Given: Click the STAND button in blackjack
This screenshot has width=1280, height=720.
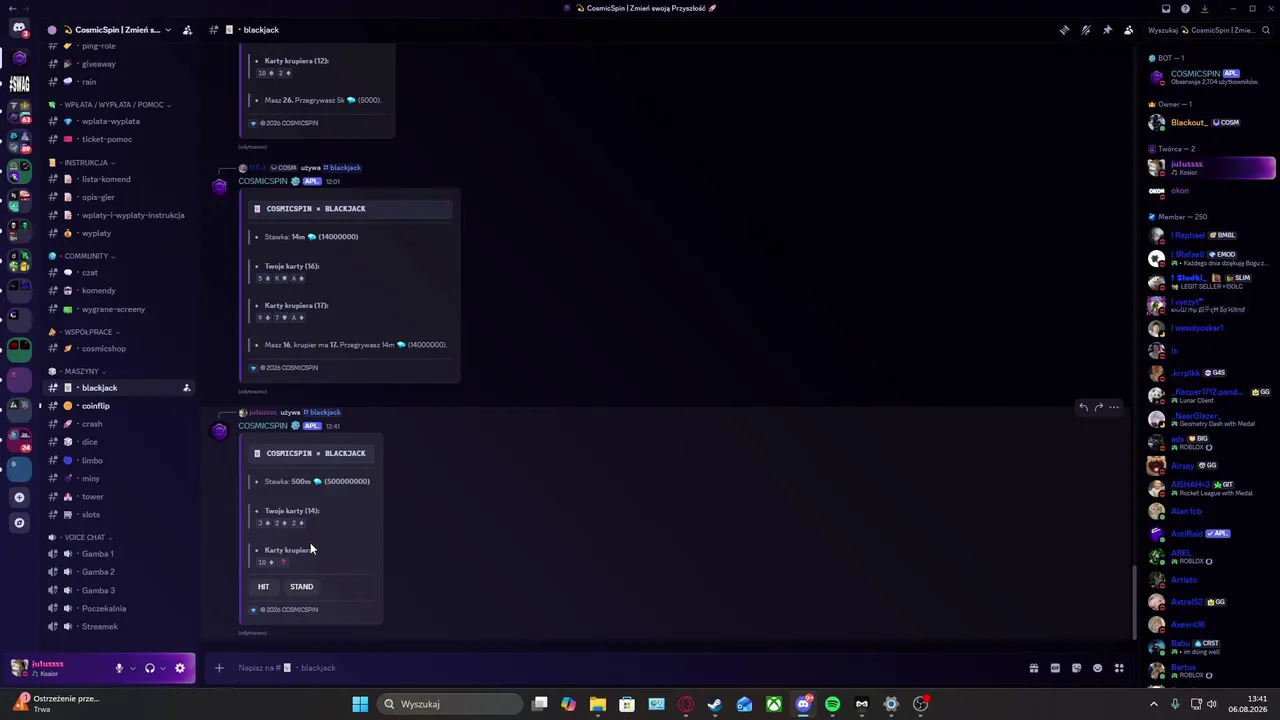Looking at the screenshot, I should 301,587.
